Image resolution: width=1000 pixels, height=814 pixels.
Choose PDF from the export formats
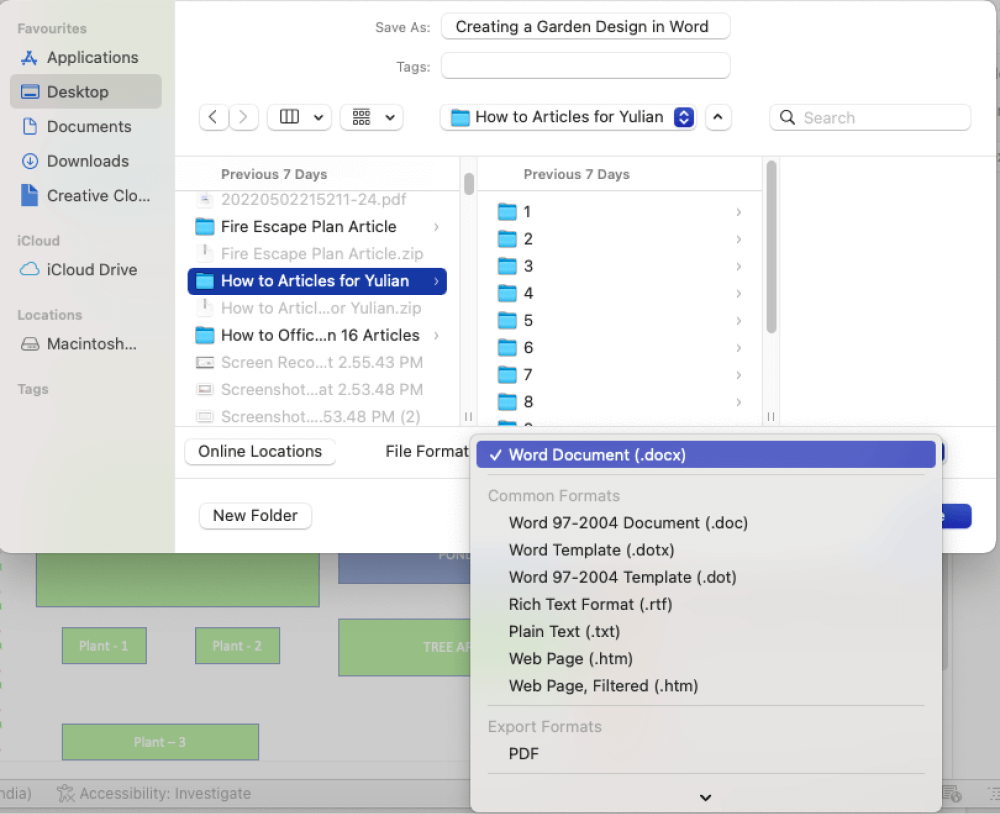click(523, 754)
